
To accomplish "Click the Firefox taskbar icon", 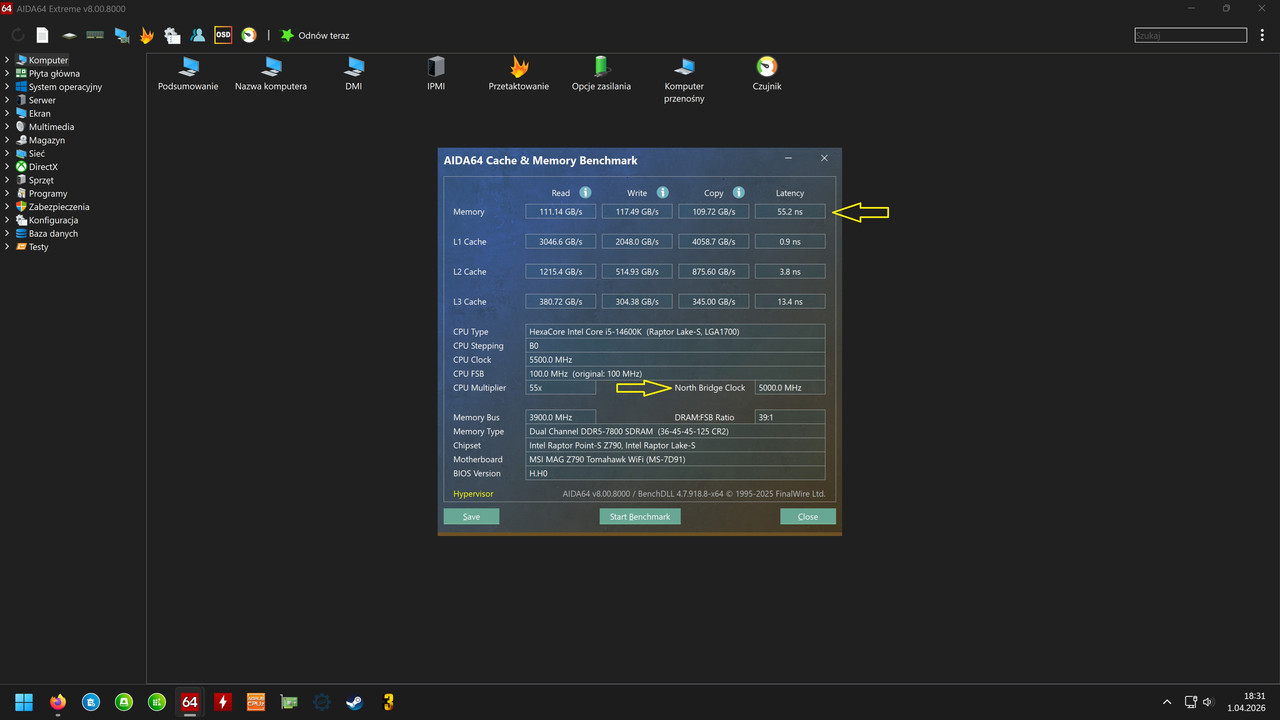I will pos(57,702).
